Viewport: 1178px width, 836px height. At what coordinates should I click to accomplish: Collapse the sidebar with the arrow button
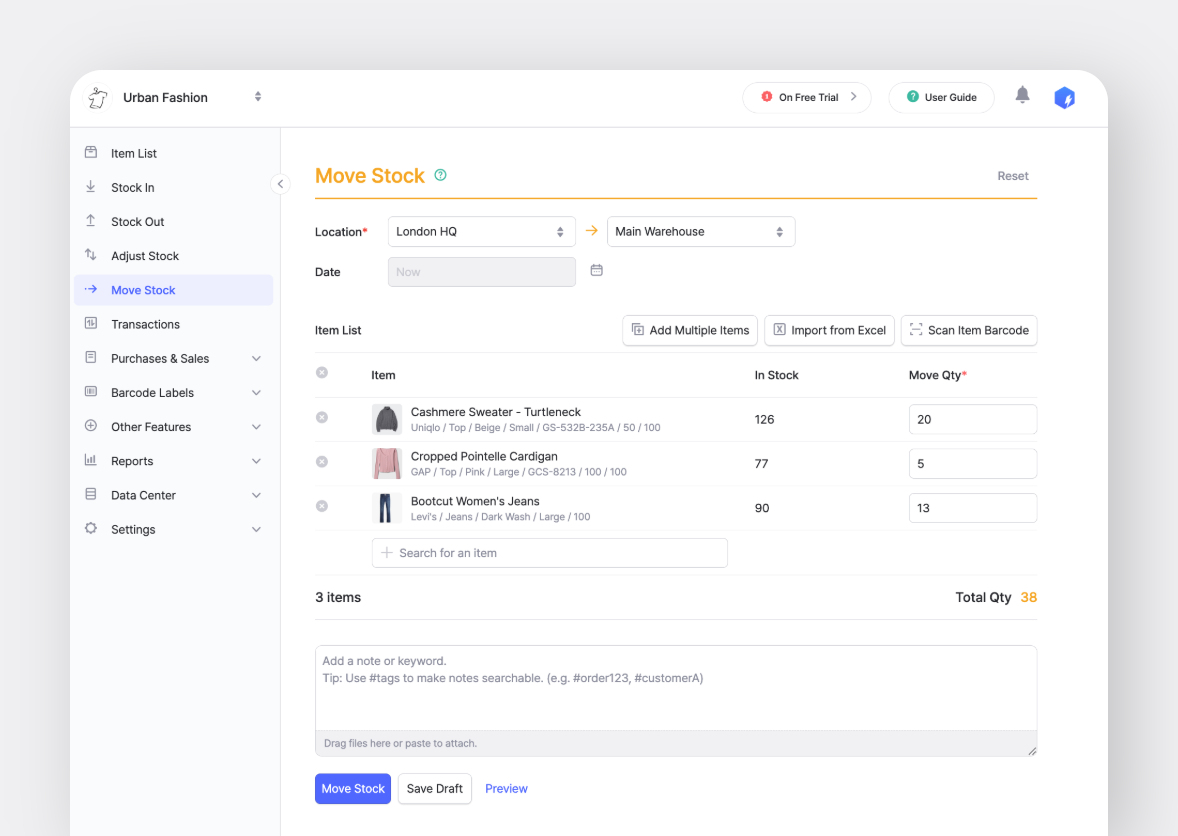[280, 184]
